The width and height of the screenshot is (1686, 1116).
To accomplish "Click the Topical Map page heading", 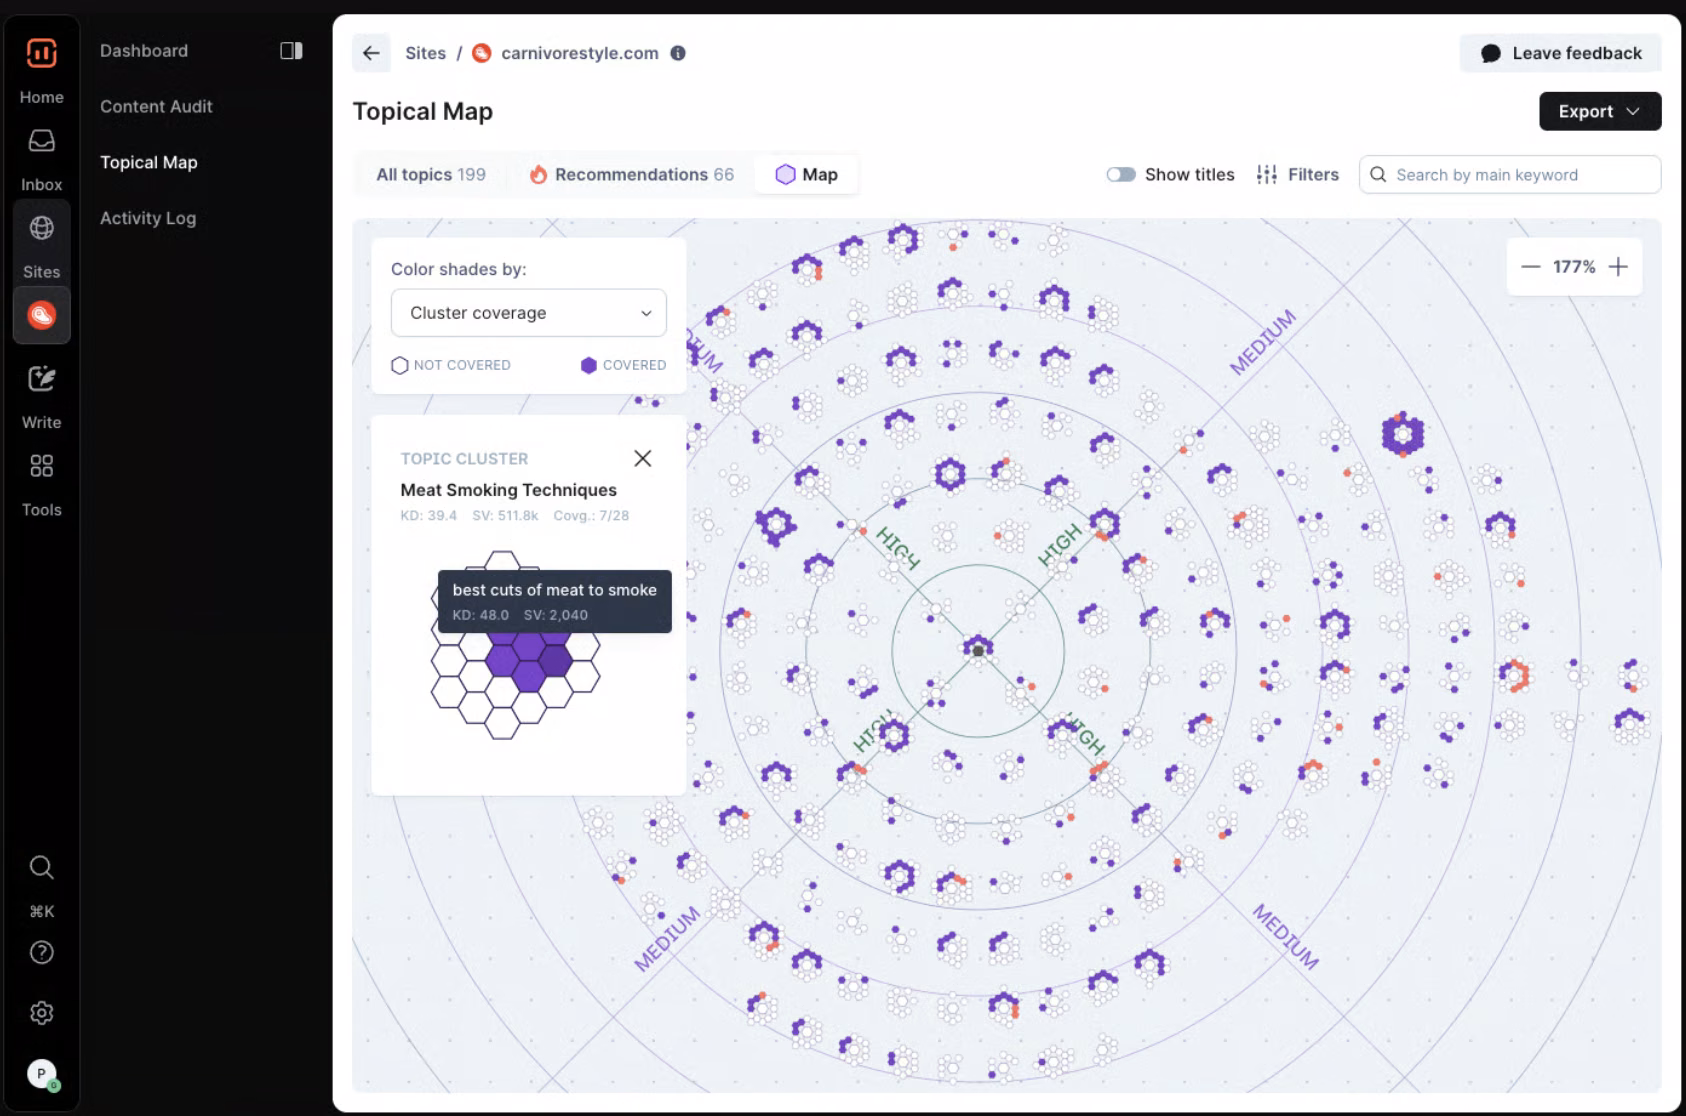I will point(423,111).
